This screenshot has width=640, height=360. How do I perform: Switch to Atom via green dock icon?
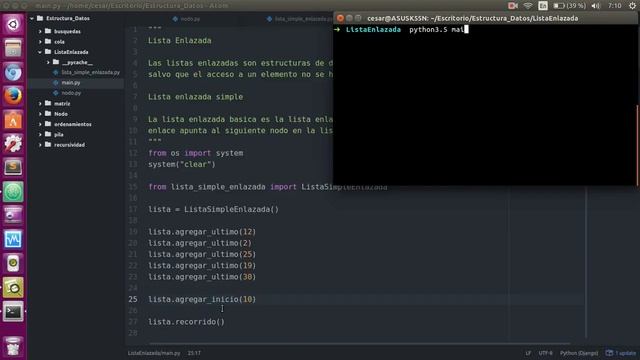(13, 192)
